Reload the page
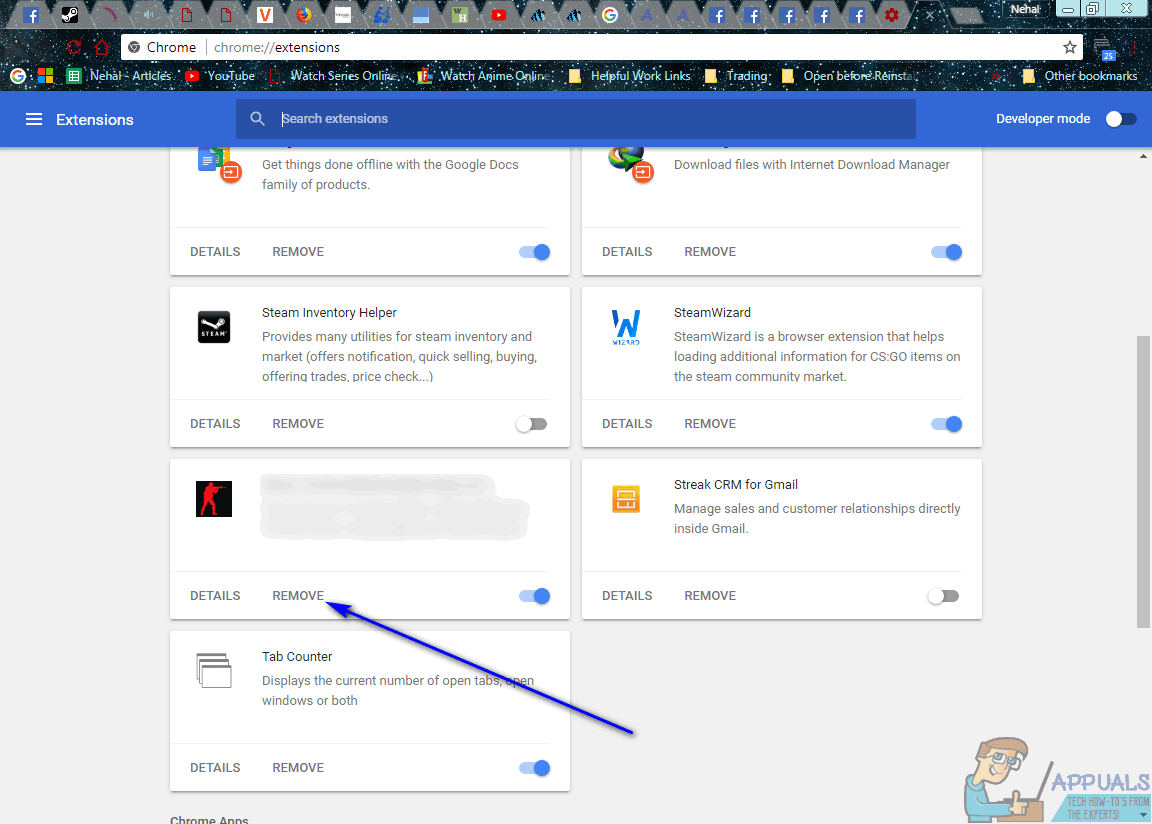Viewport: 1152px width, 824px height. click(73, 48)
